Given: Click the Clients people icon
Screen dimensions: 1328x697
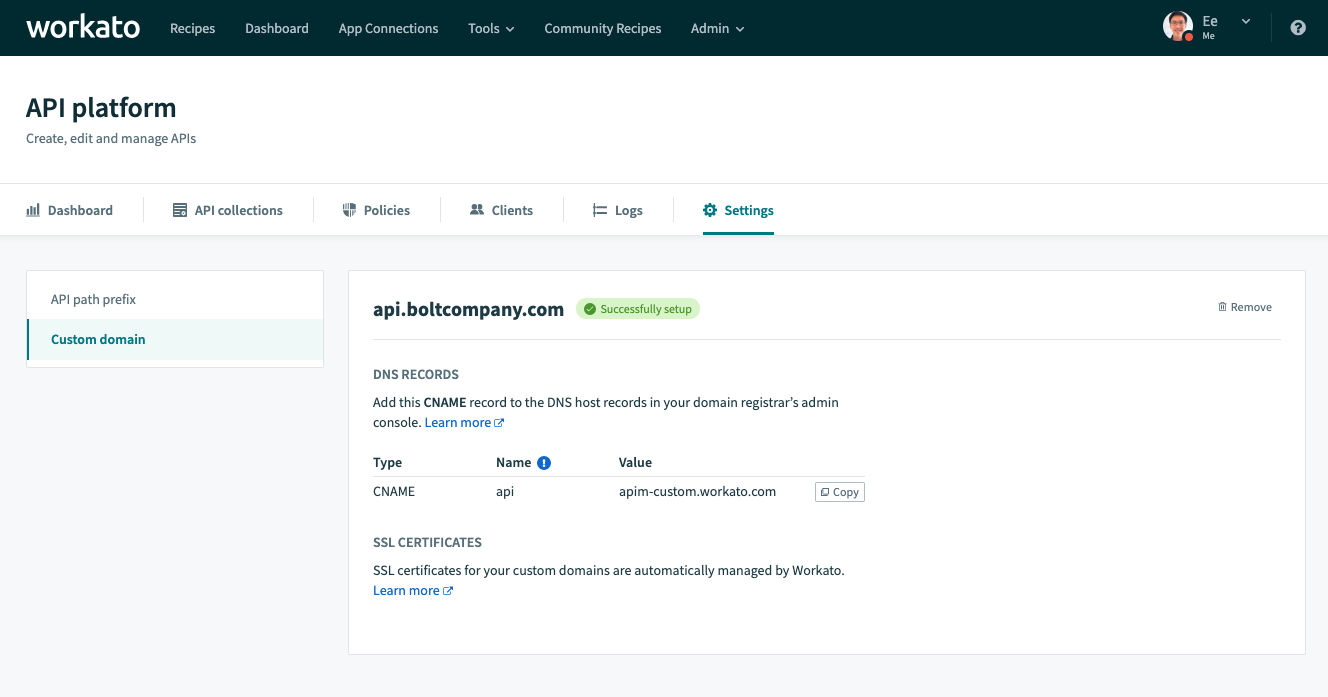Looking at the screenshot, I should pos(477,210).
